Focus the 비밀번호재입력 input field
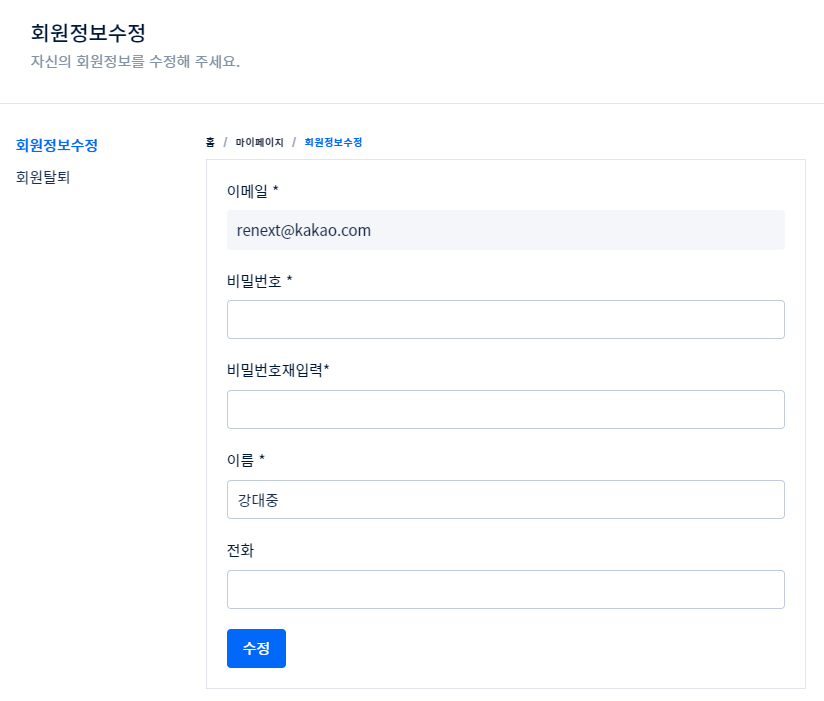This screenshot has height=701, width=824. click(506, 409)
